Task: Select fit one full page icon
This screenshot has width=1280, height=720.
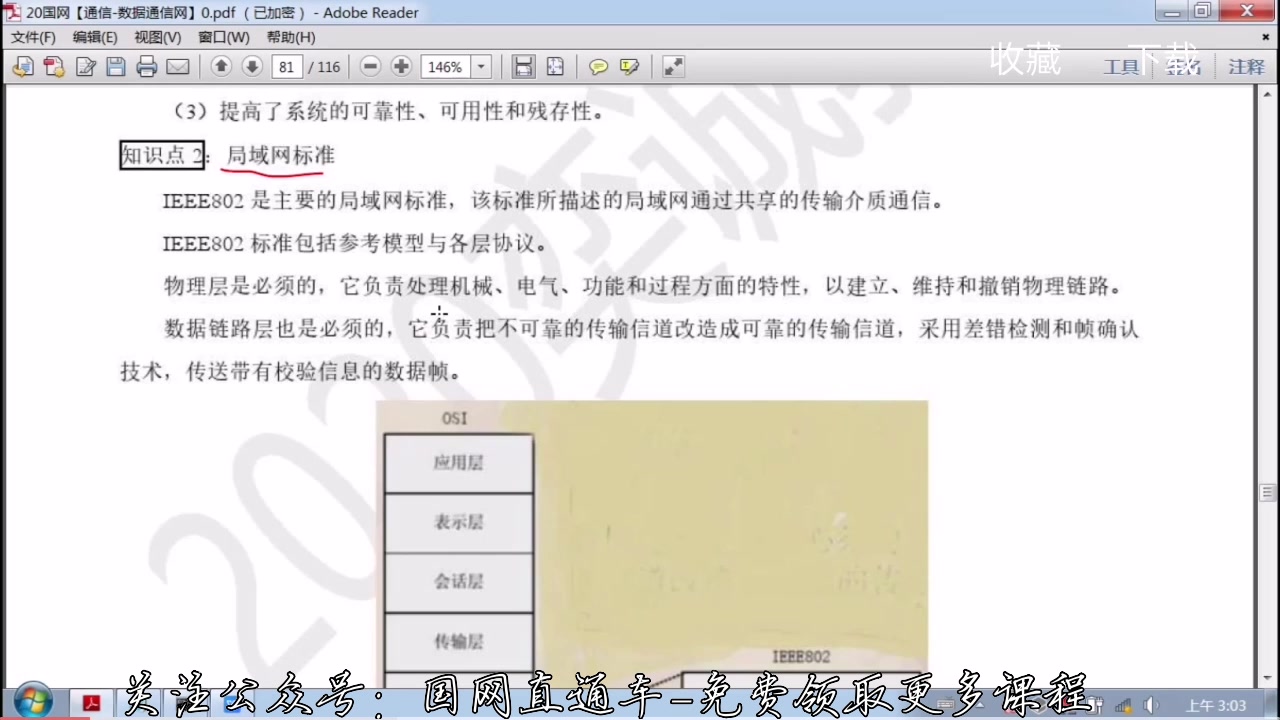Action: 555,67
